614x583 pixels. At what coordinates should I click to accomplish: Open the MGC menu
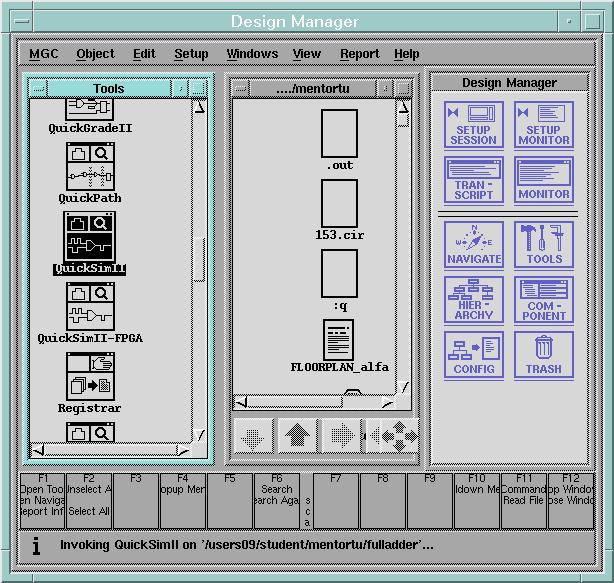point(43,54)
